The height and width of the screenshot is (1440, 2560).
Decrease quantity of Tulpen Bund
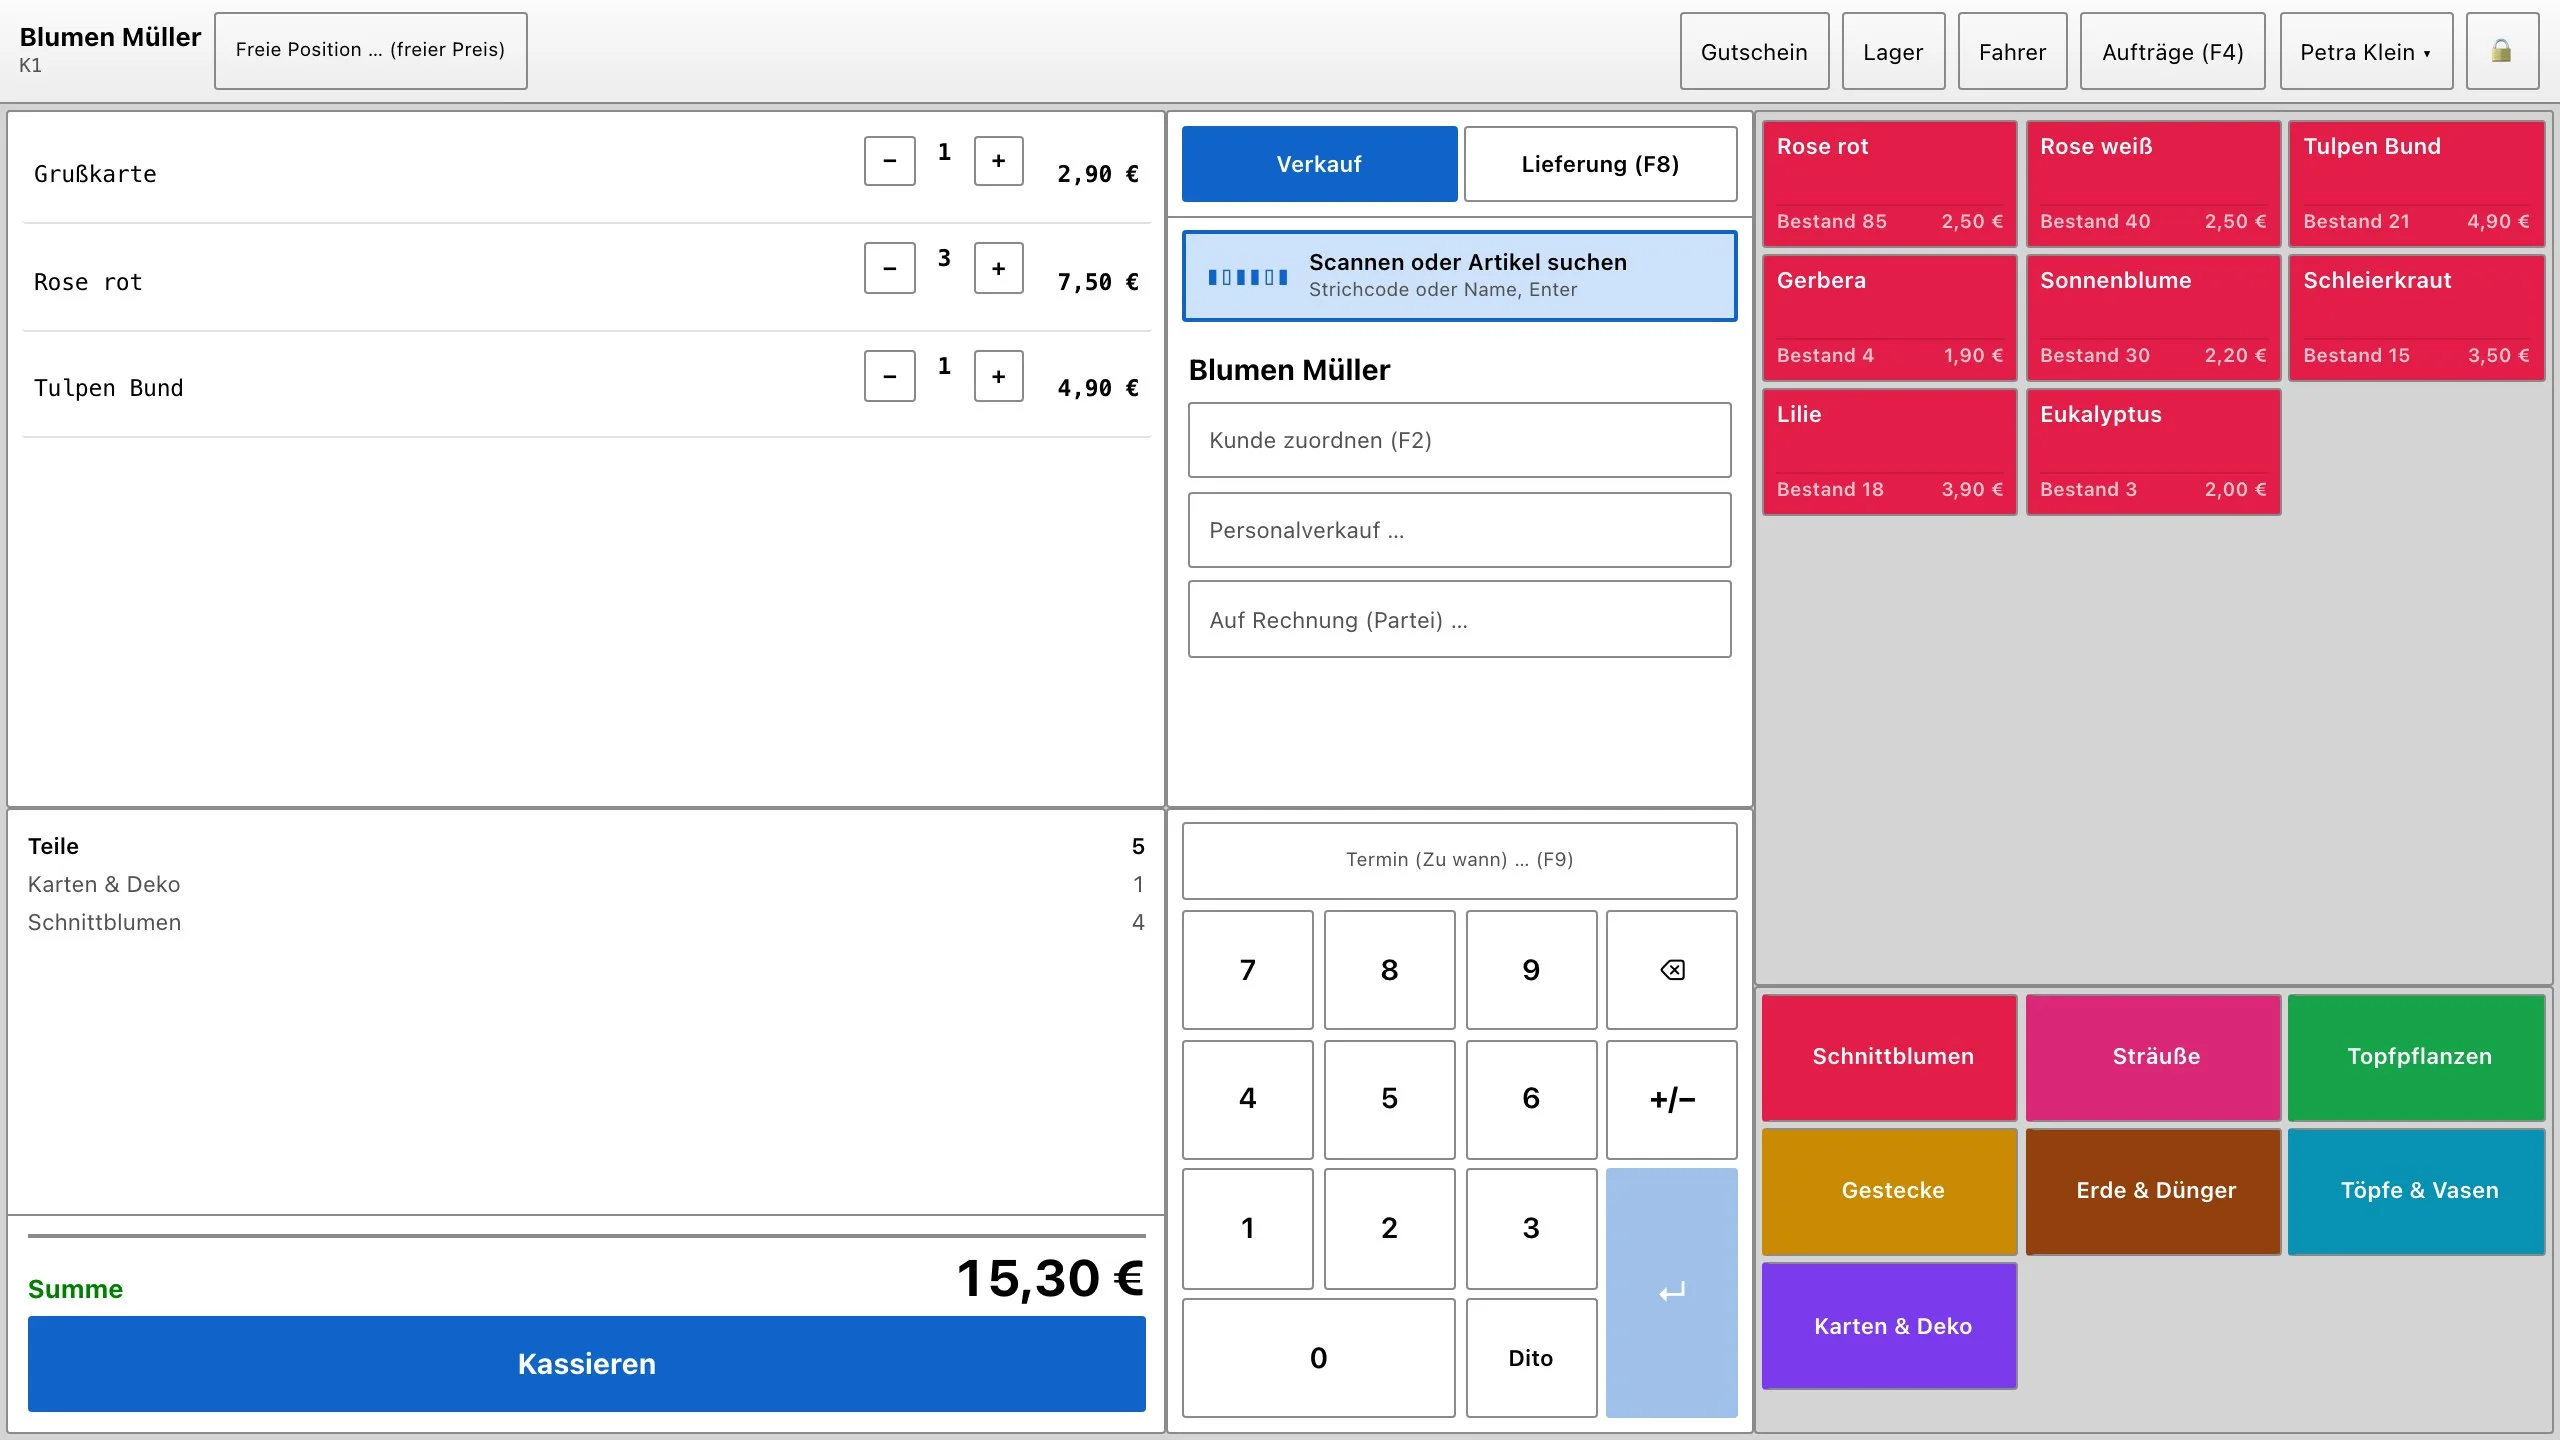click(x=889, y=376)
